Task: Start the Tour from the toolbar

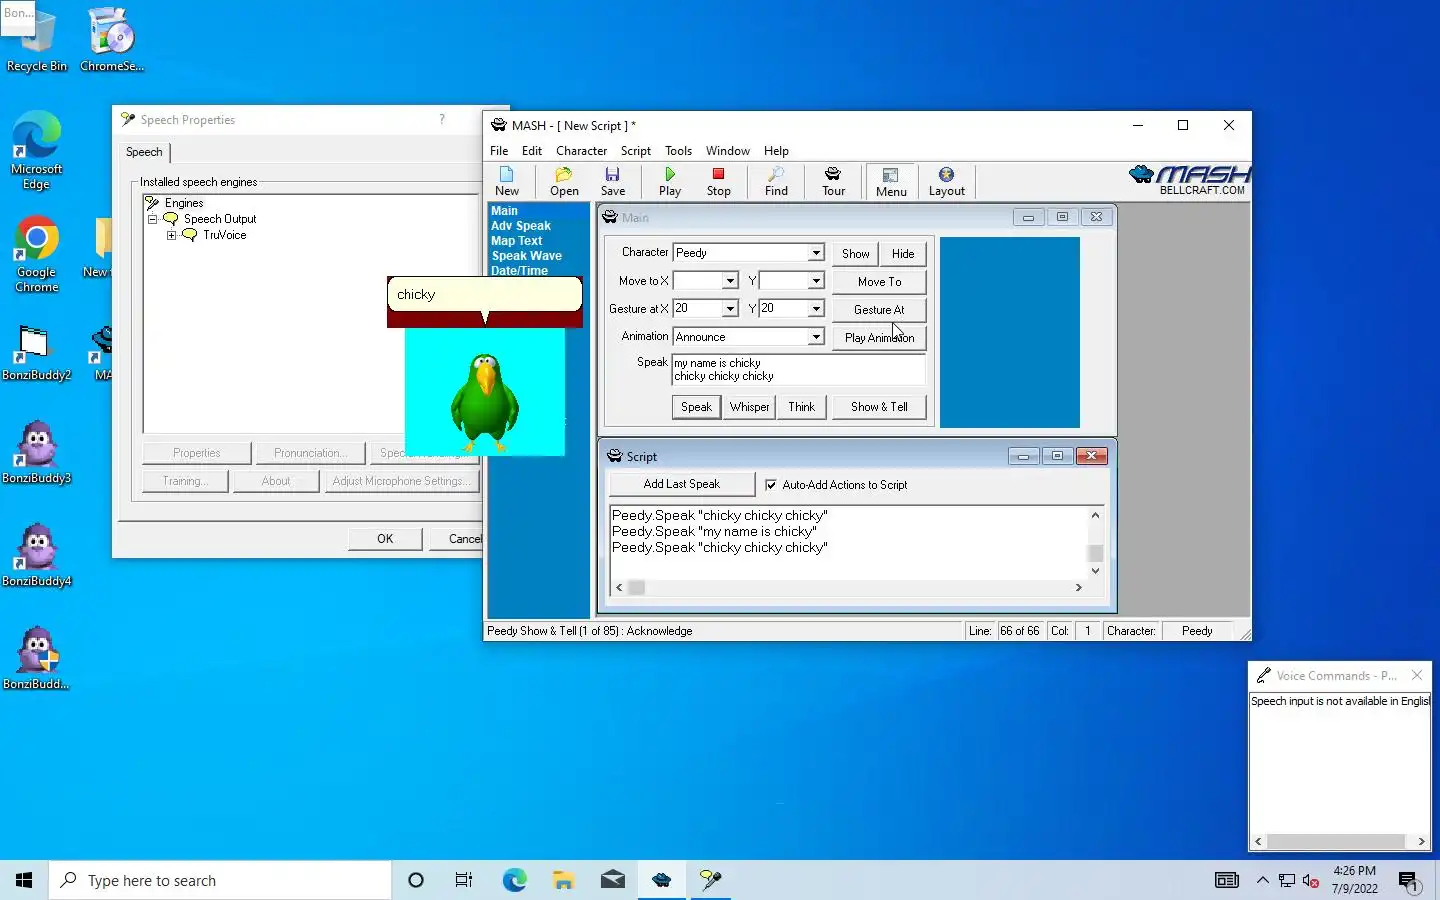Action: coord(834,181)
